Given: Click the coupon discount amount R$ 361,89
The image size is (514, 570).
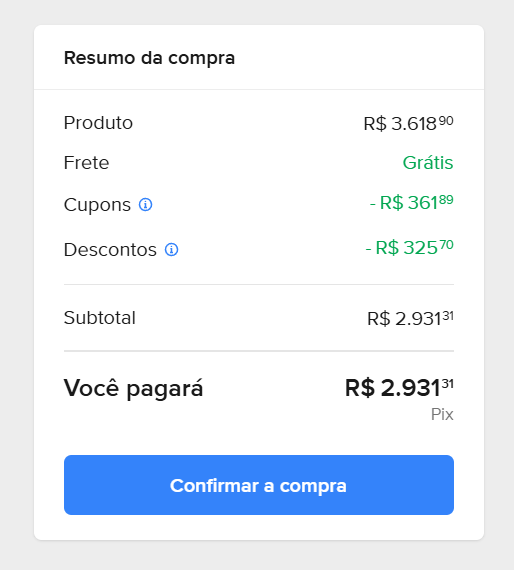Looking at the screenshot, I should (x=411, y=202).
